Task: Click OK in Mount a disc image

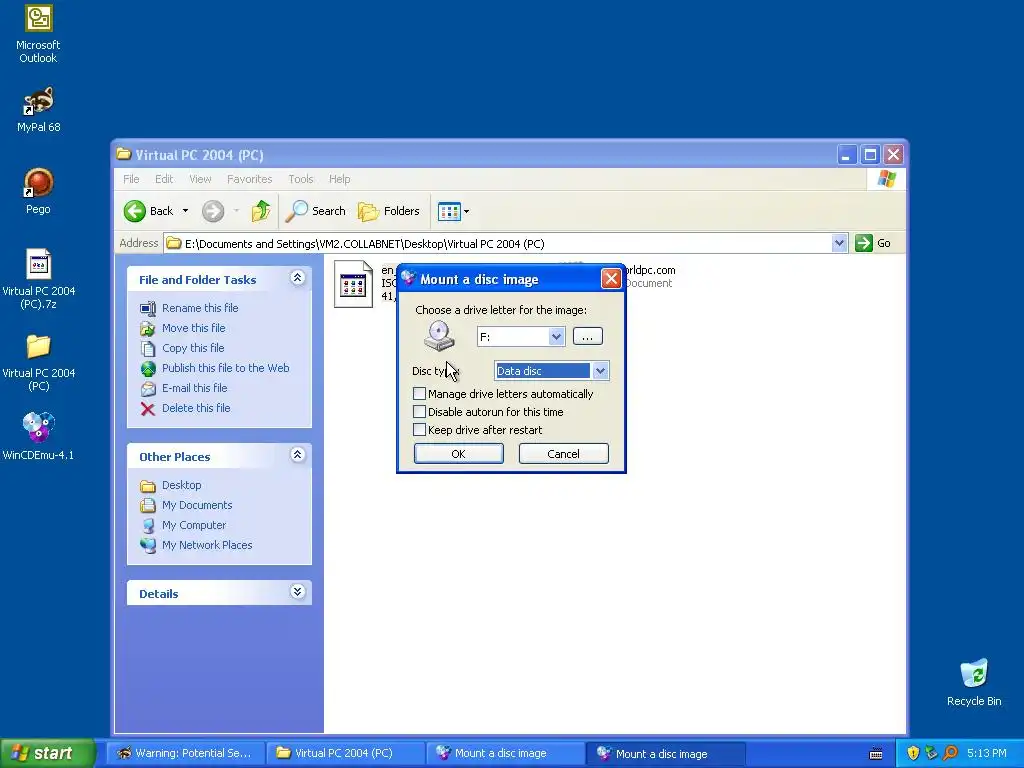Action: (458, 454)
